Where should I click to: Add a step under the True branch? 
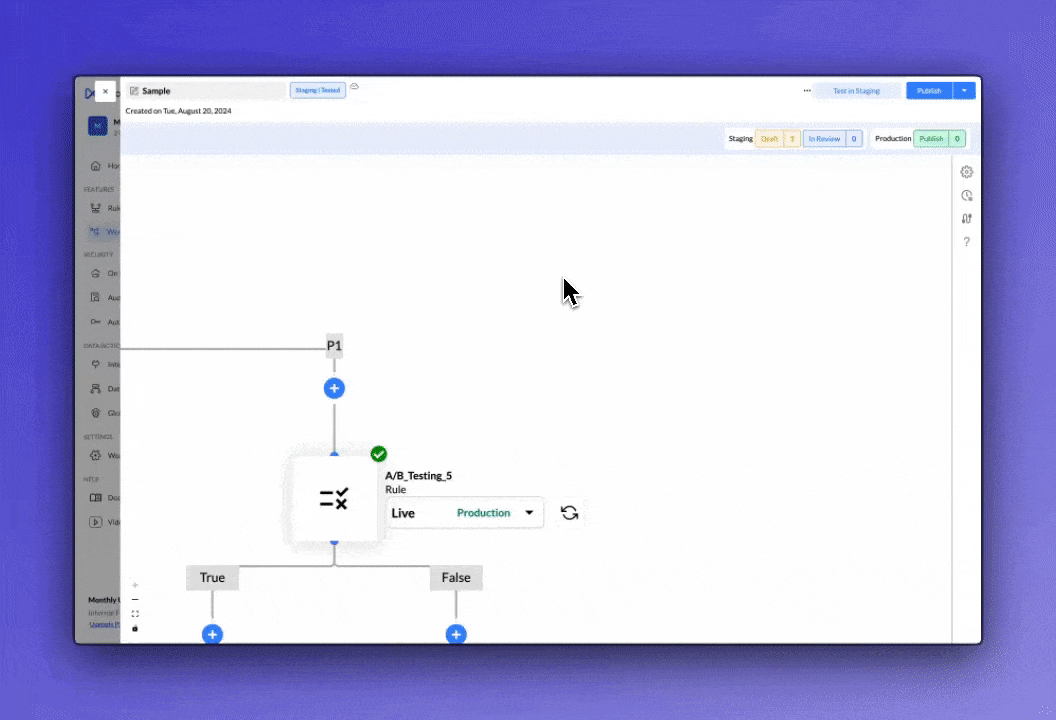point(212,634)
